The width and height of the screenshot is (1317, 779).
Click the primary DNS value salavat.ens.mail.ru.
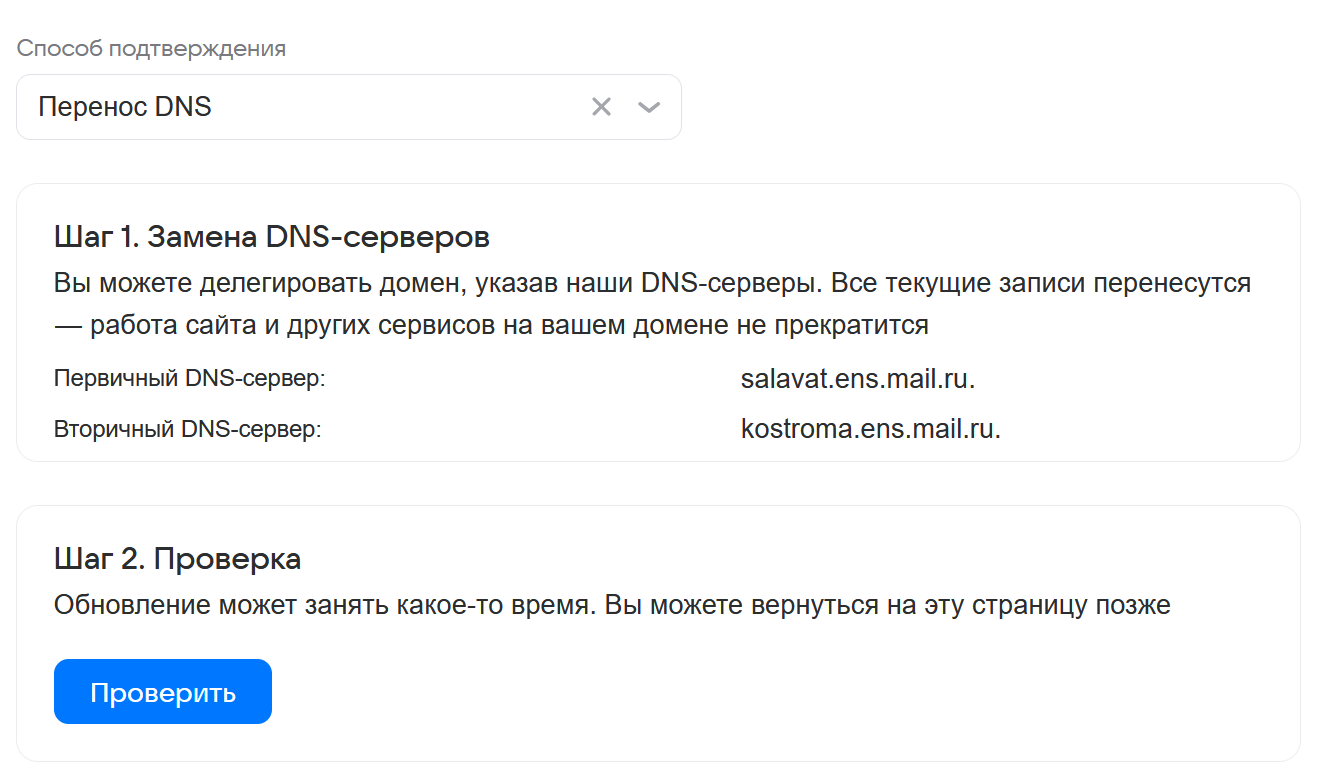(857, 379)
